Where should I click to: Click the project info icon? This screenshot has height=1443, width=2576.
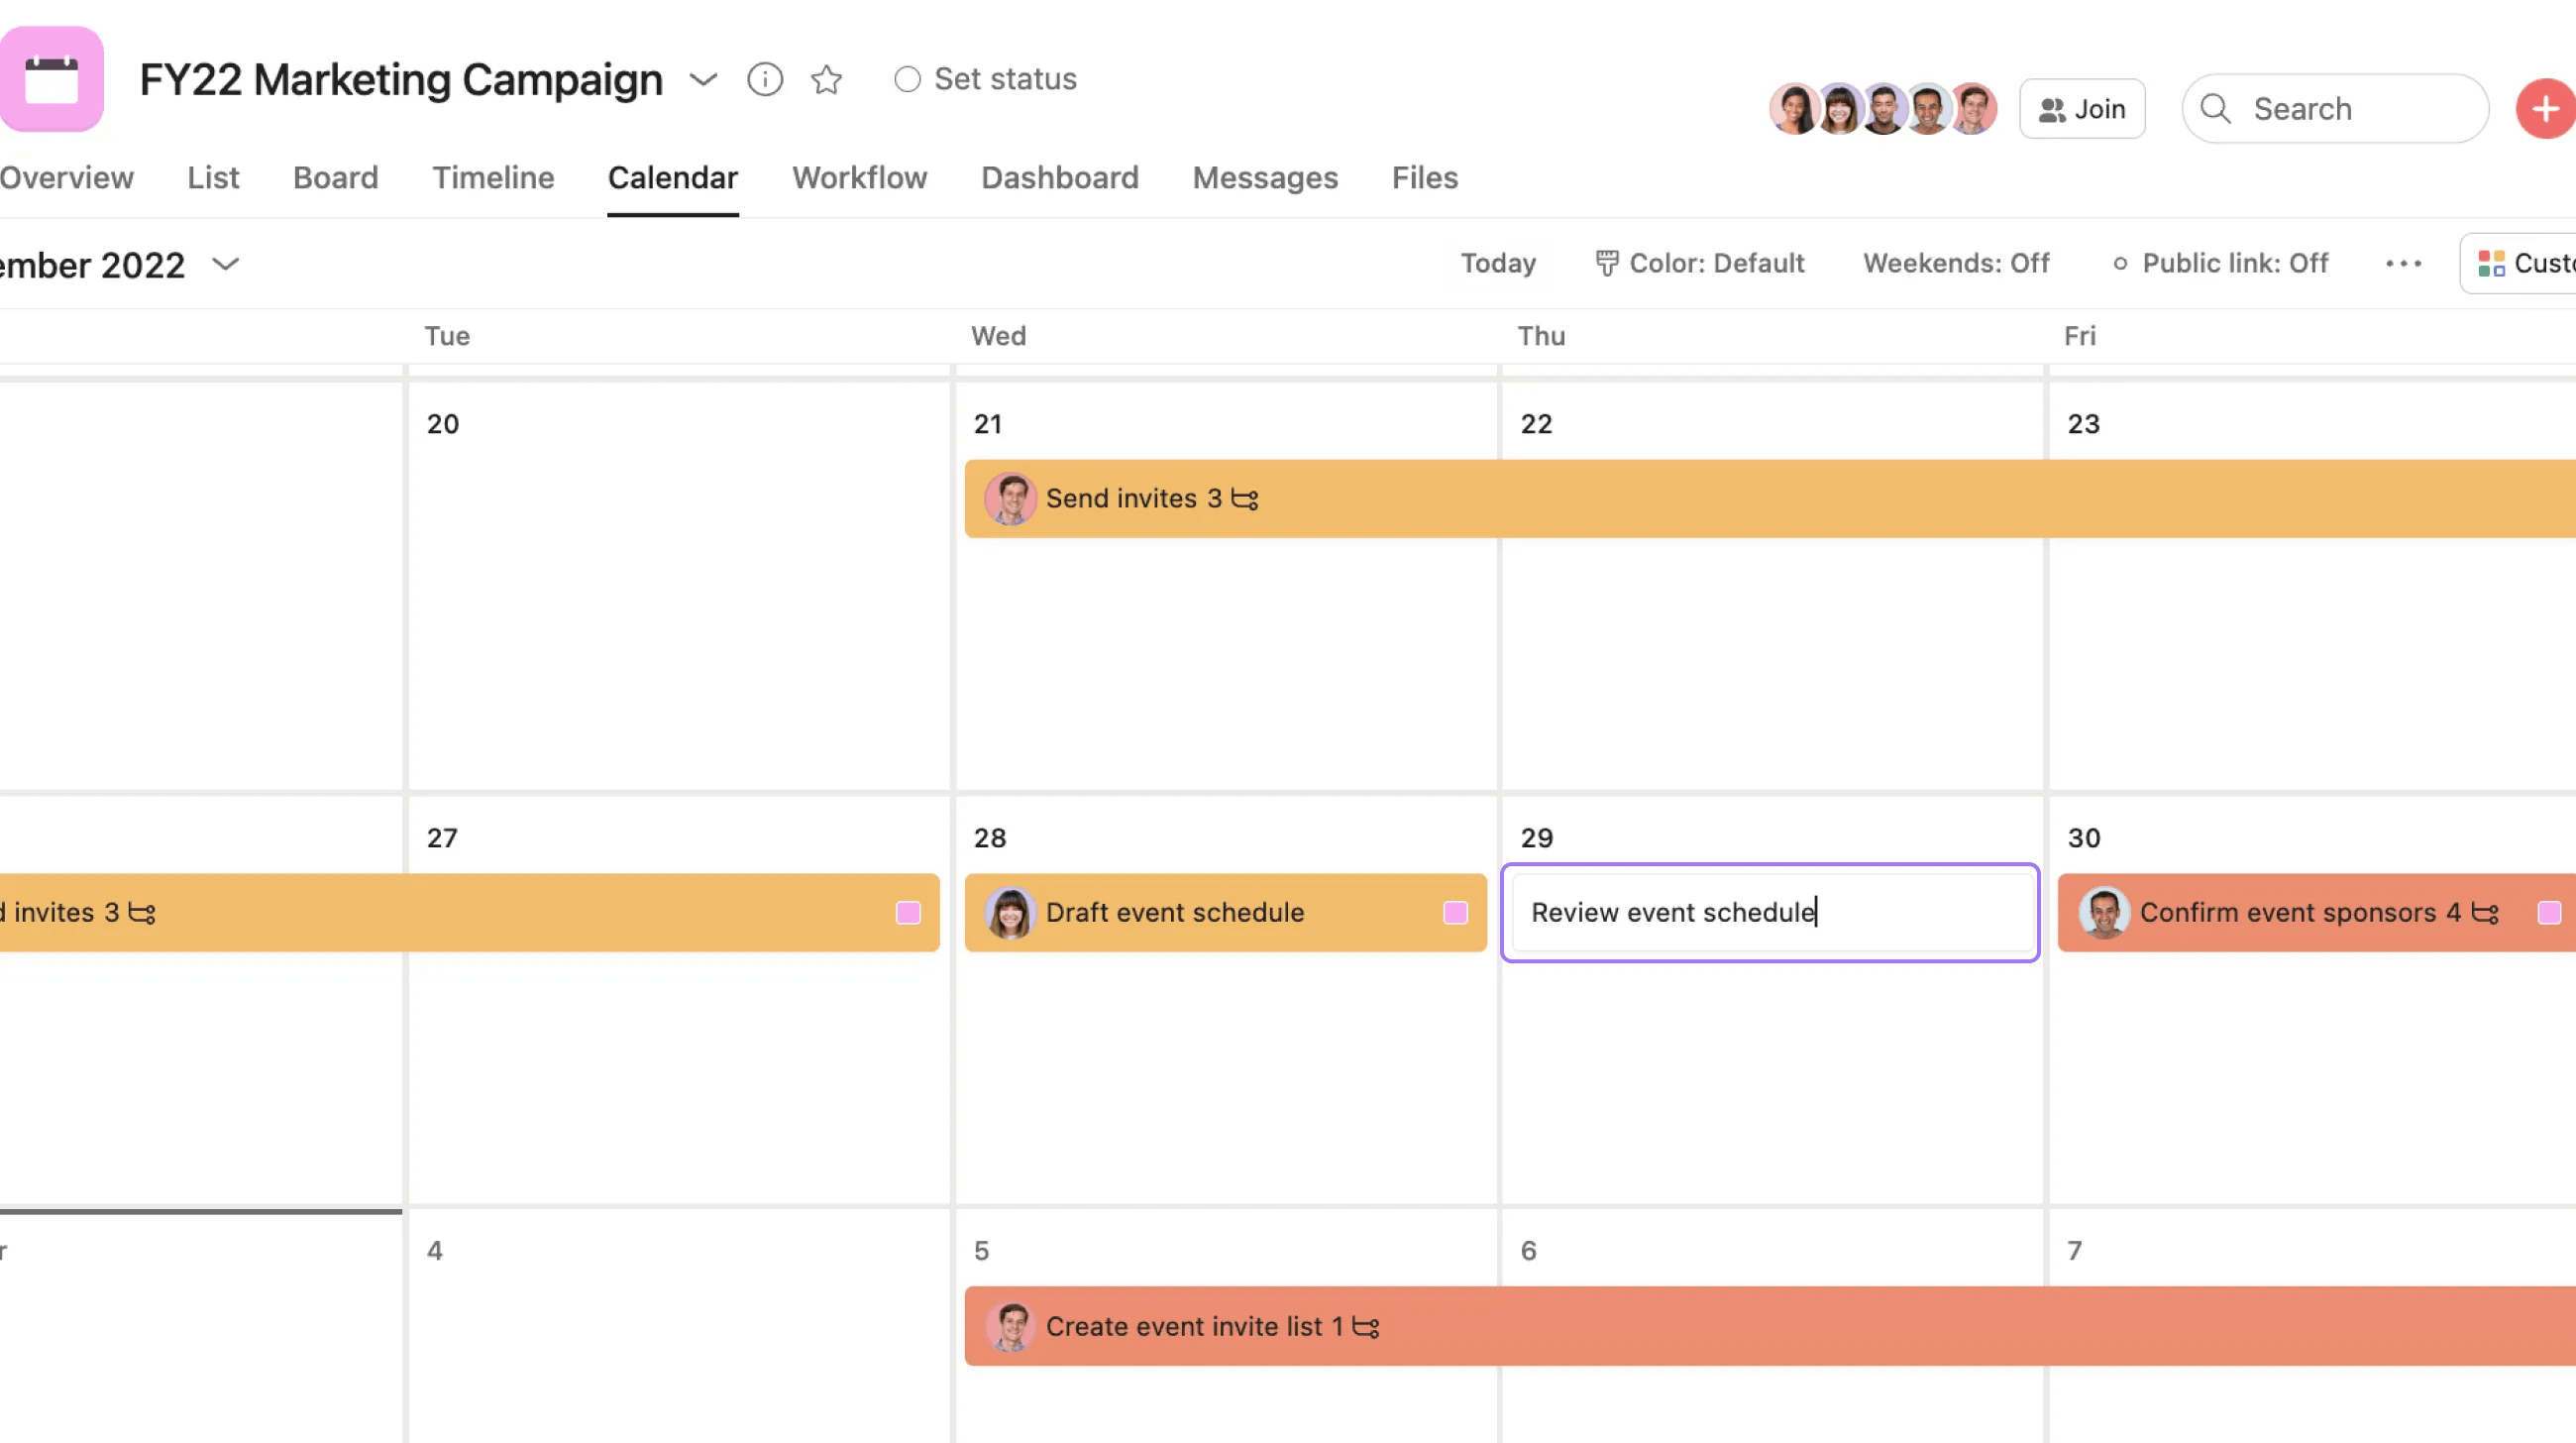(765, 79)
